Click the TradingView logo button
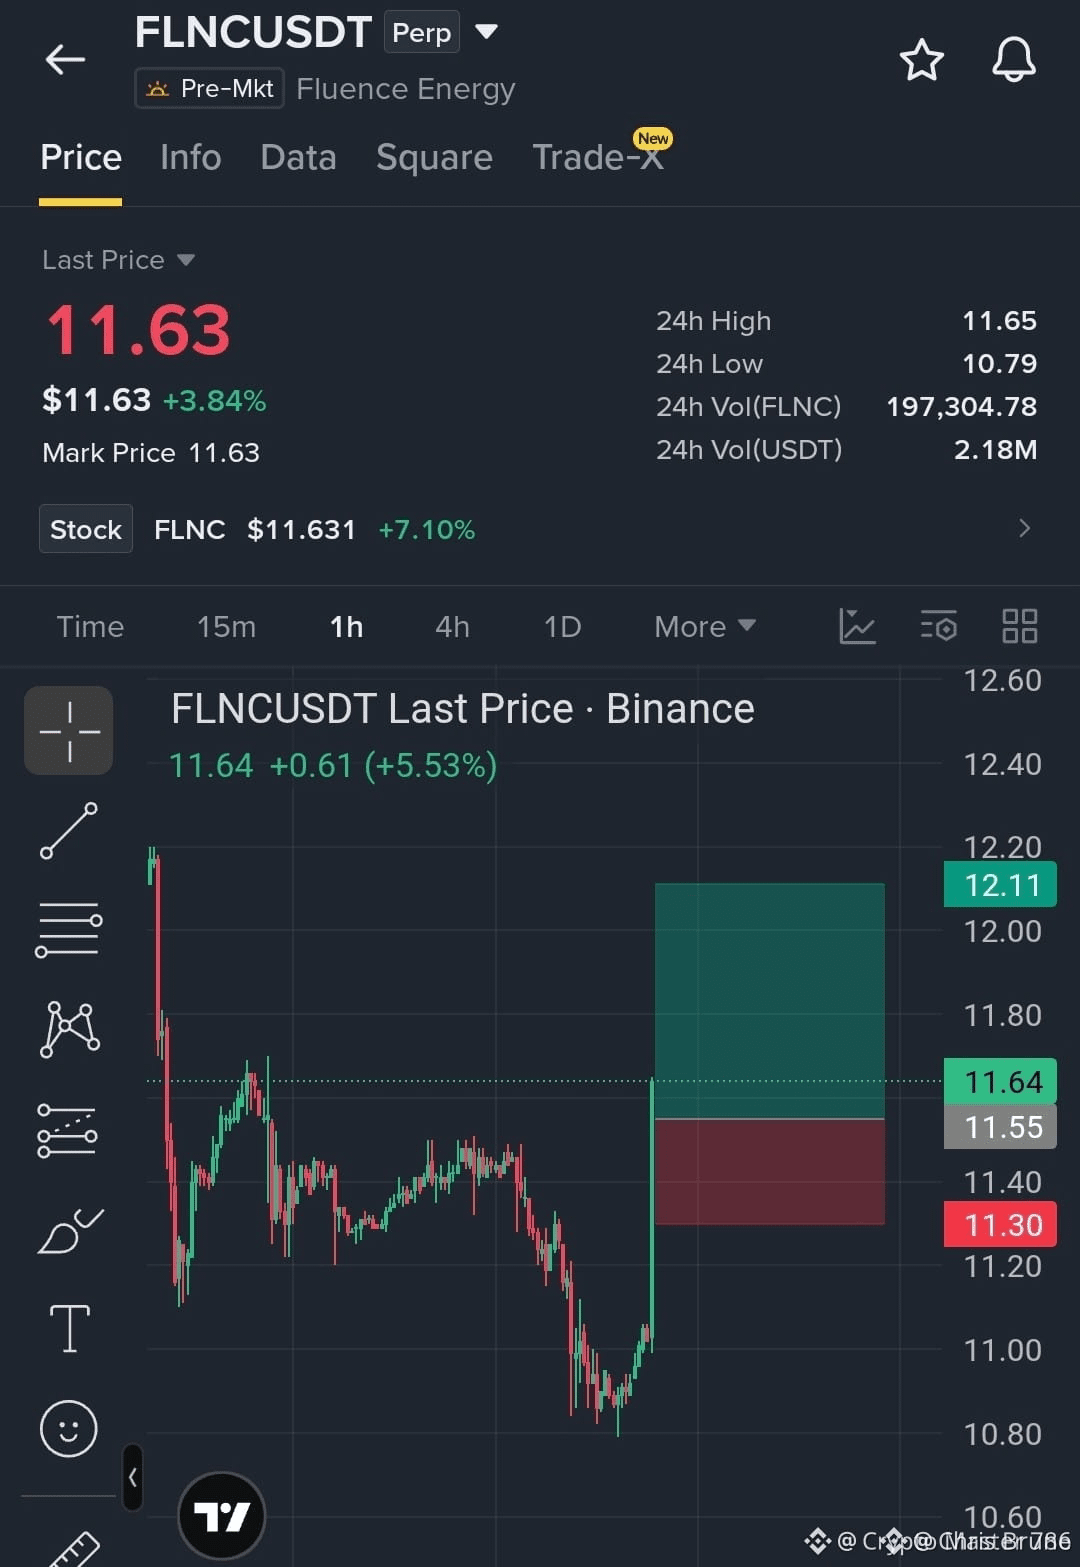1080x1567 pixels. pyautogui.click(x=221, y=1516)
